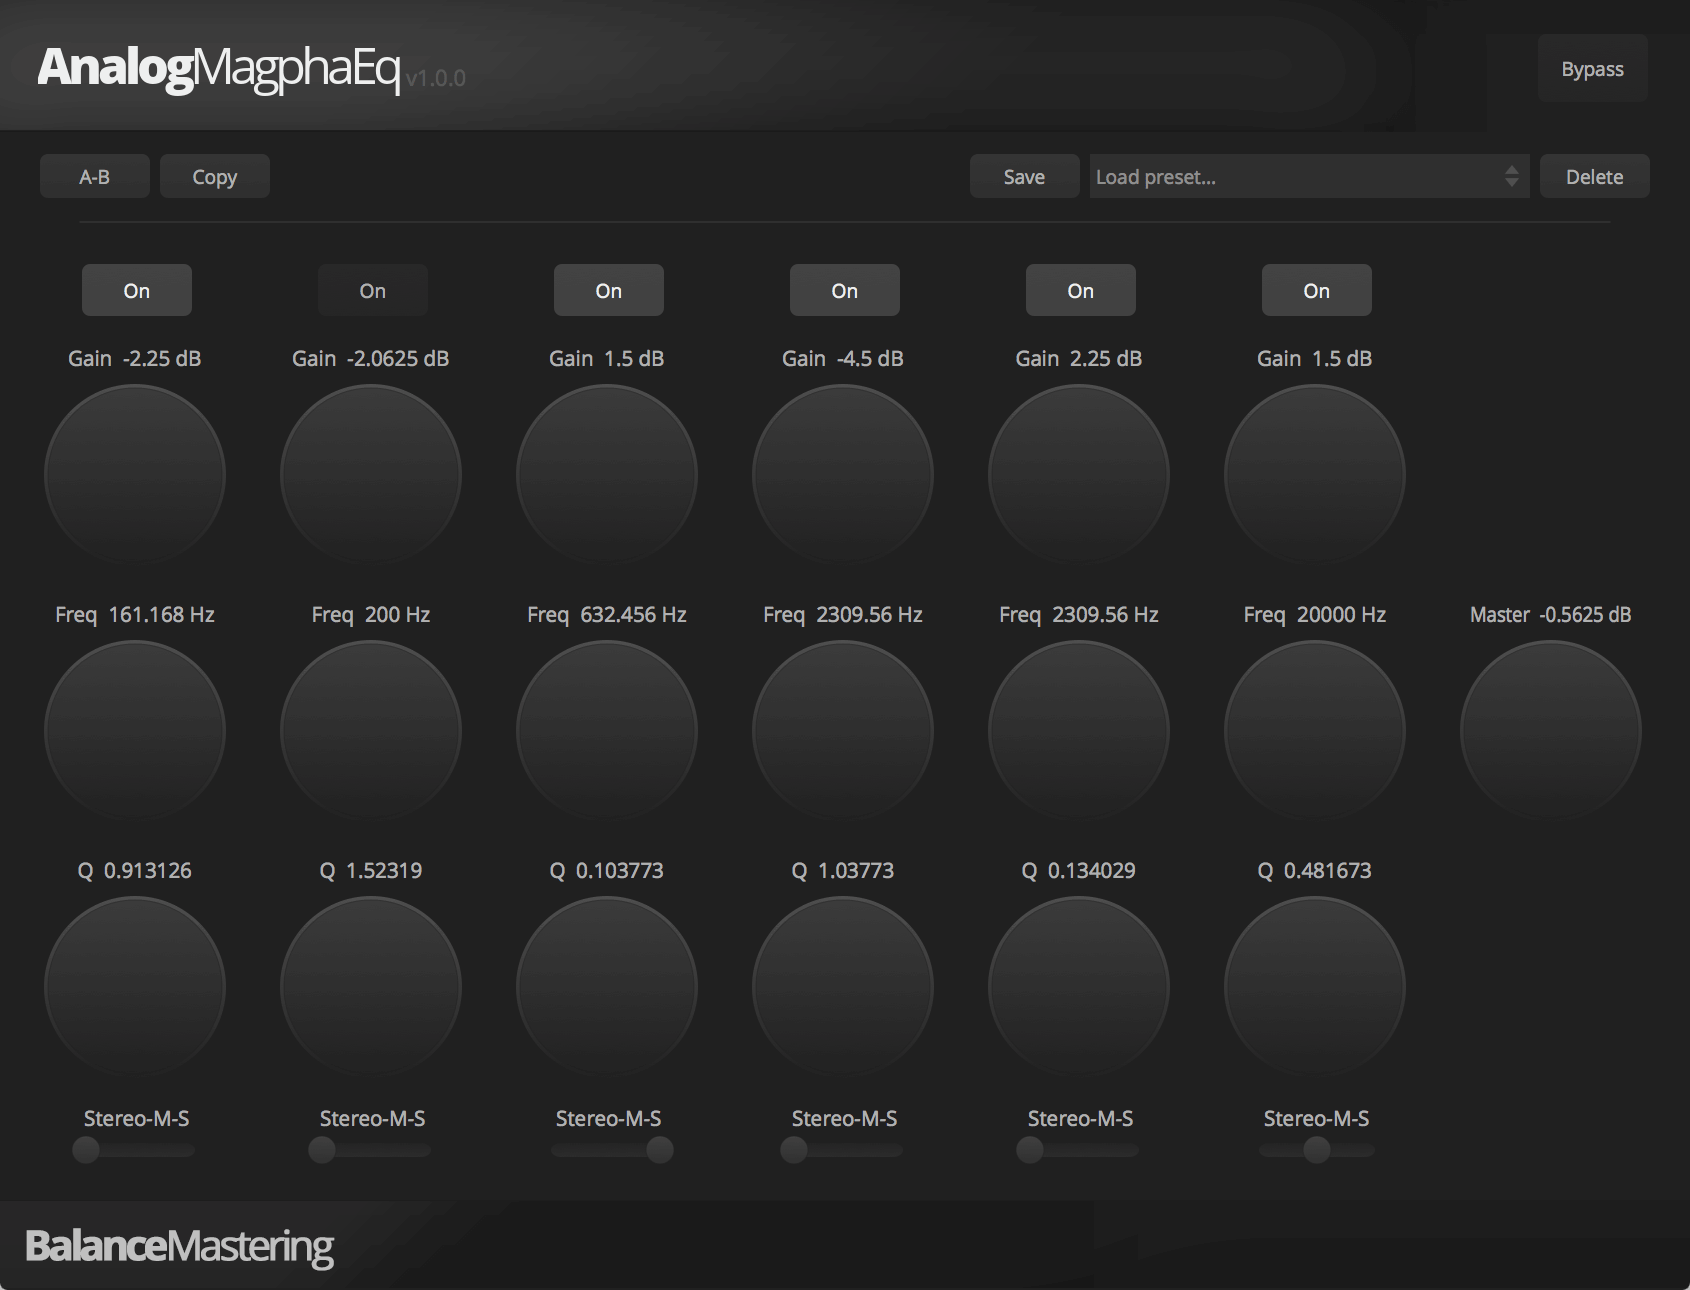Click Stereo-M-S slider under Q 0.913126

(134, 1150)
